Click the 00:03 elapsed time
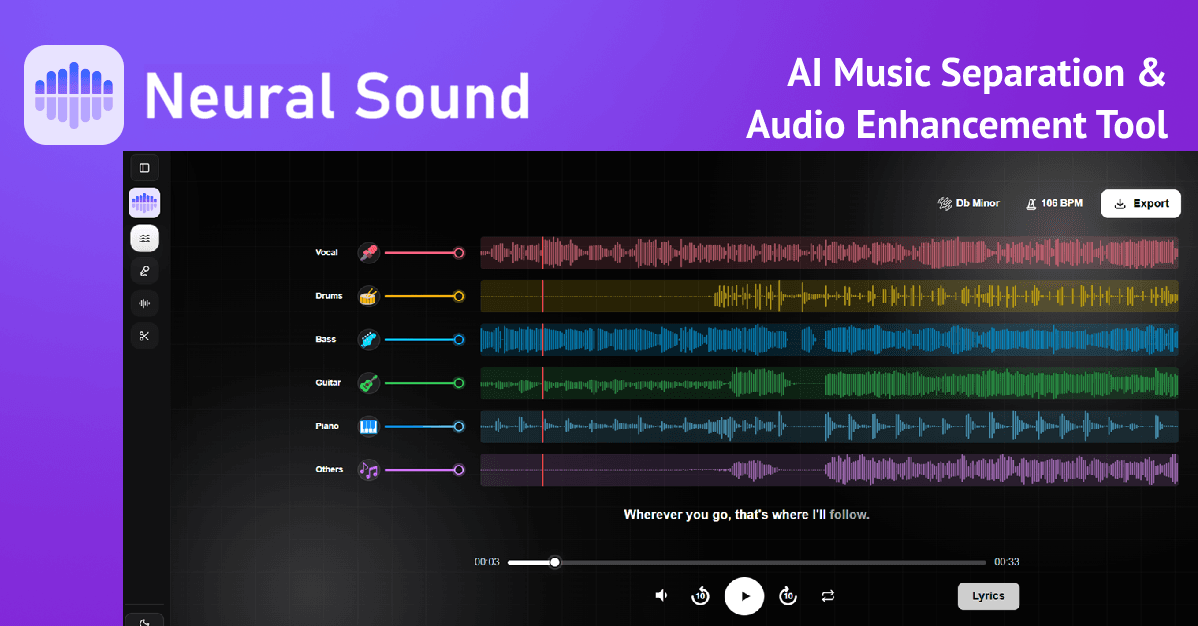The width and height of the screenshot is (1198, 626). [x=487, y=562]
